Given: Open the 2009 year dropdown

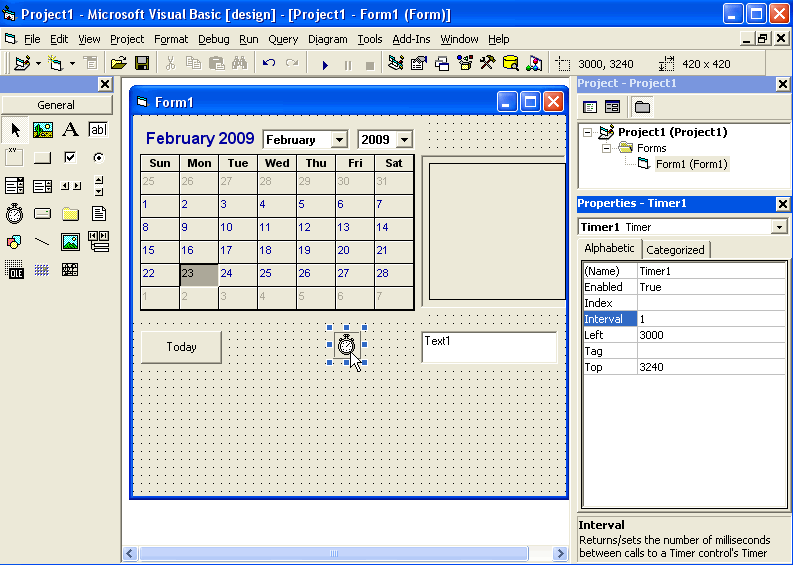Looking at the screenshot, I should pos(405,140).
